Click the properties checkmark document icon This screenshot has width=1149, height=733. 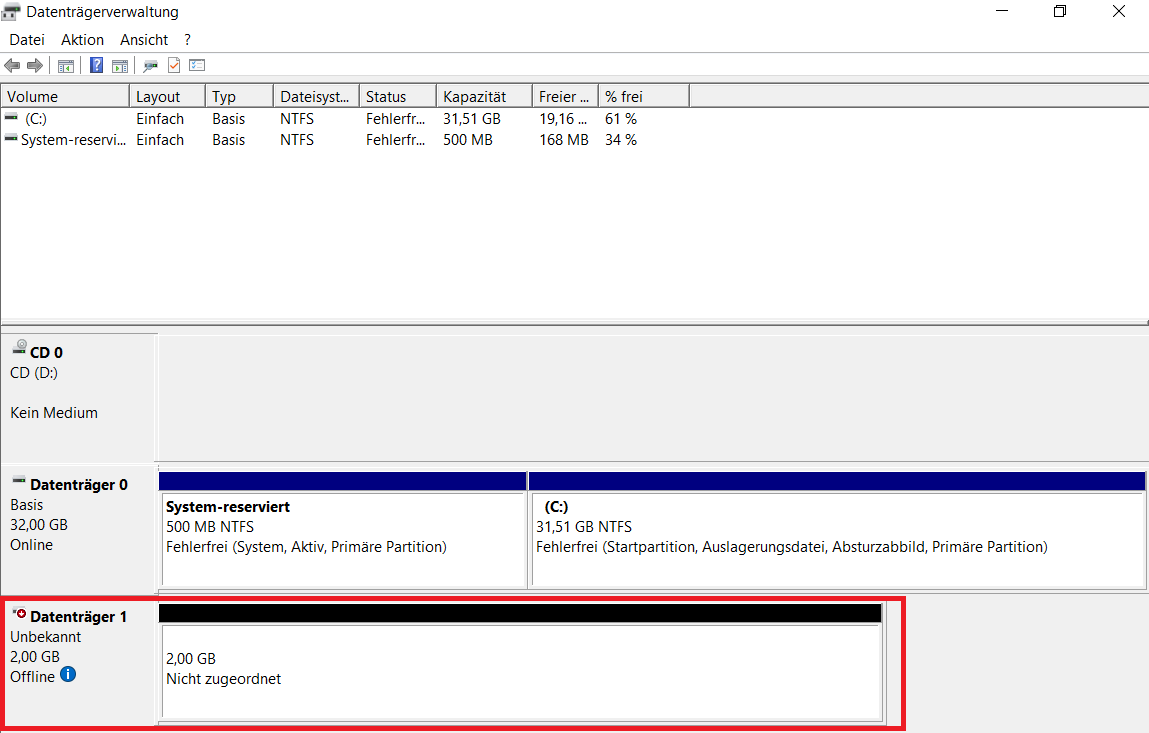point(174,66)
